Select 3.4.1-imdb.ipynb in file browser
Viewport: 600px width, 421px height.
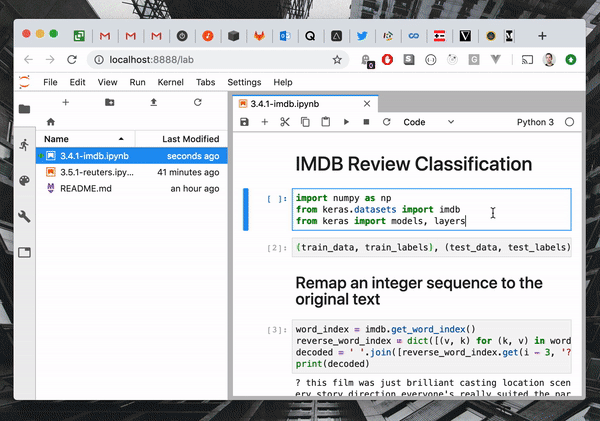[132, 156]
